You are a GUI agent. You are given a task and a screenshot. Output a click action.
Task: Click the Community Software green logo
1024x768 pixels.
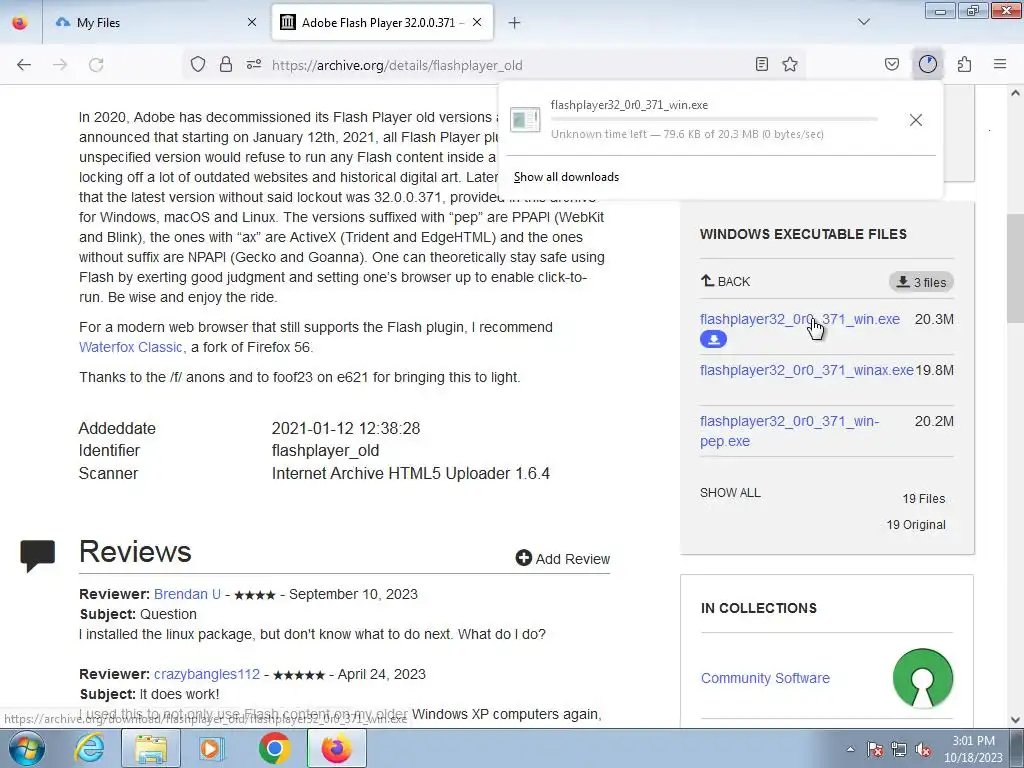pos(923,678)
